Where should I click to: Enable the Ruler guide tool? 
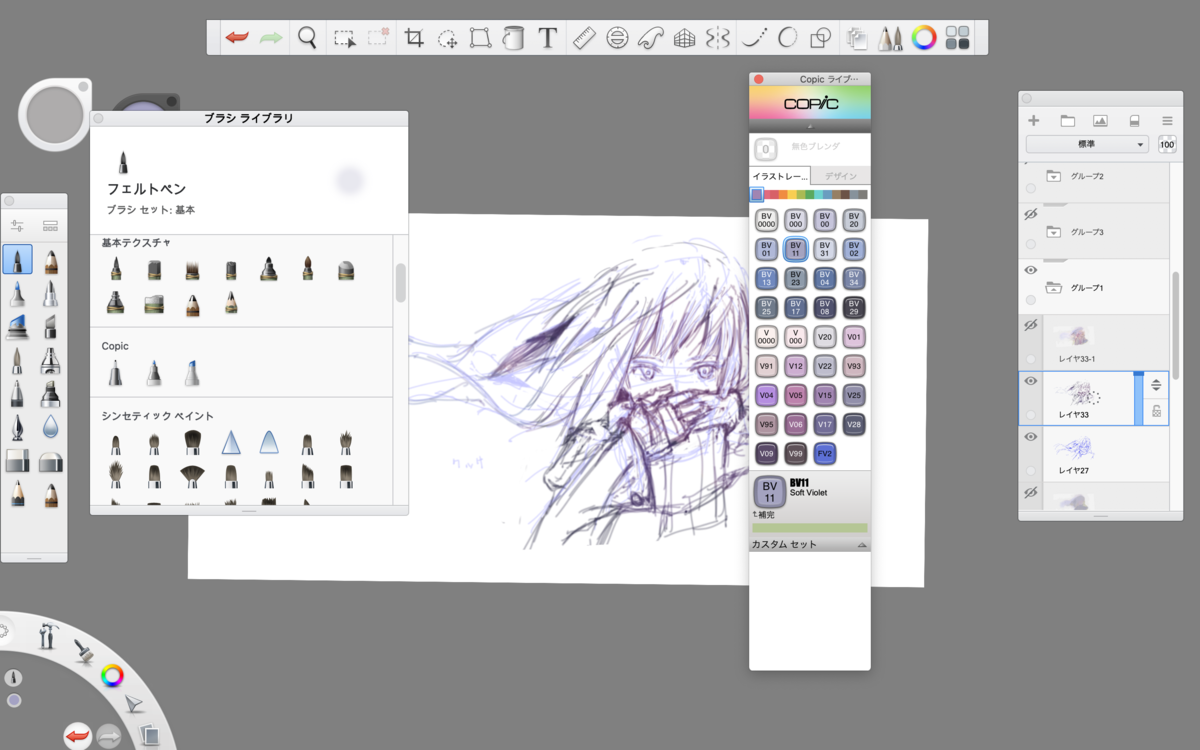coord(583,38)
